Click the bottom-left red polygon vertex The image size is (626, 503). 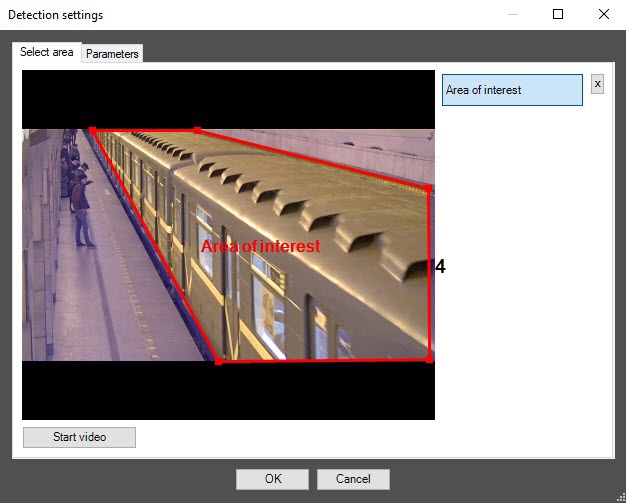click(x=219, y=361)
